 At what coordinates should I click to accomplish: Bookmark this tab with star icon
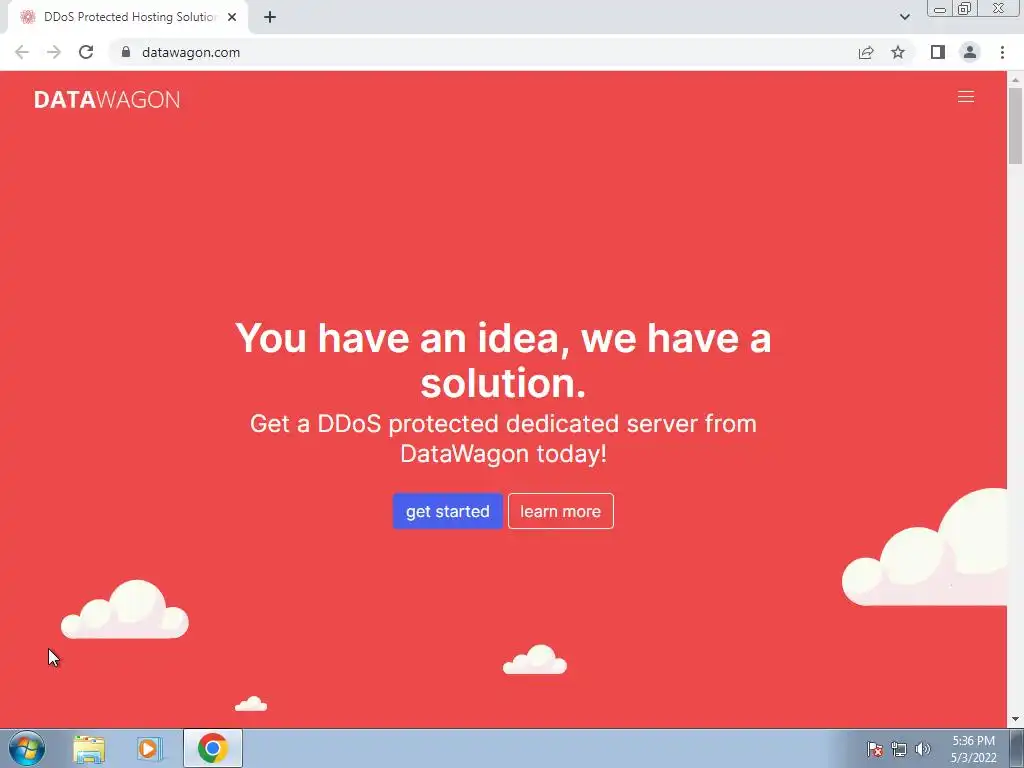click(898, 52)
